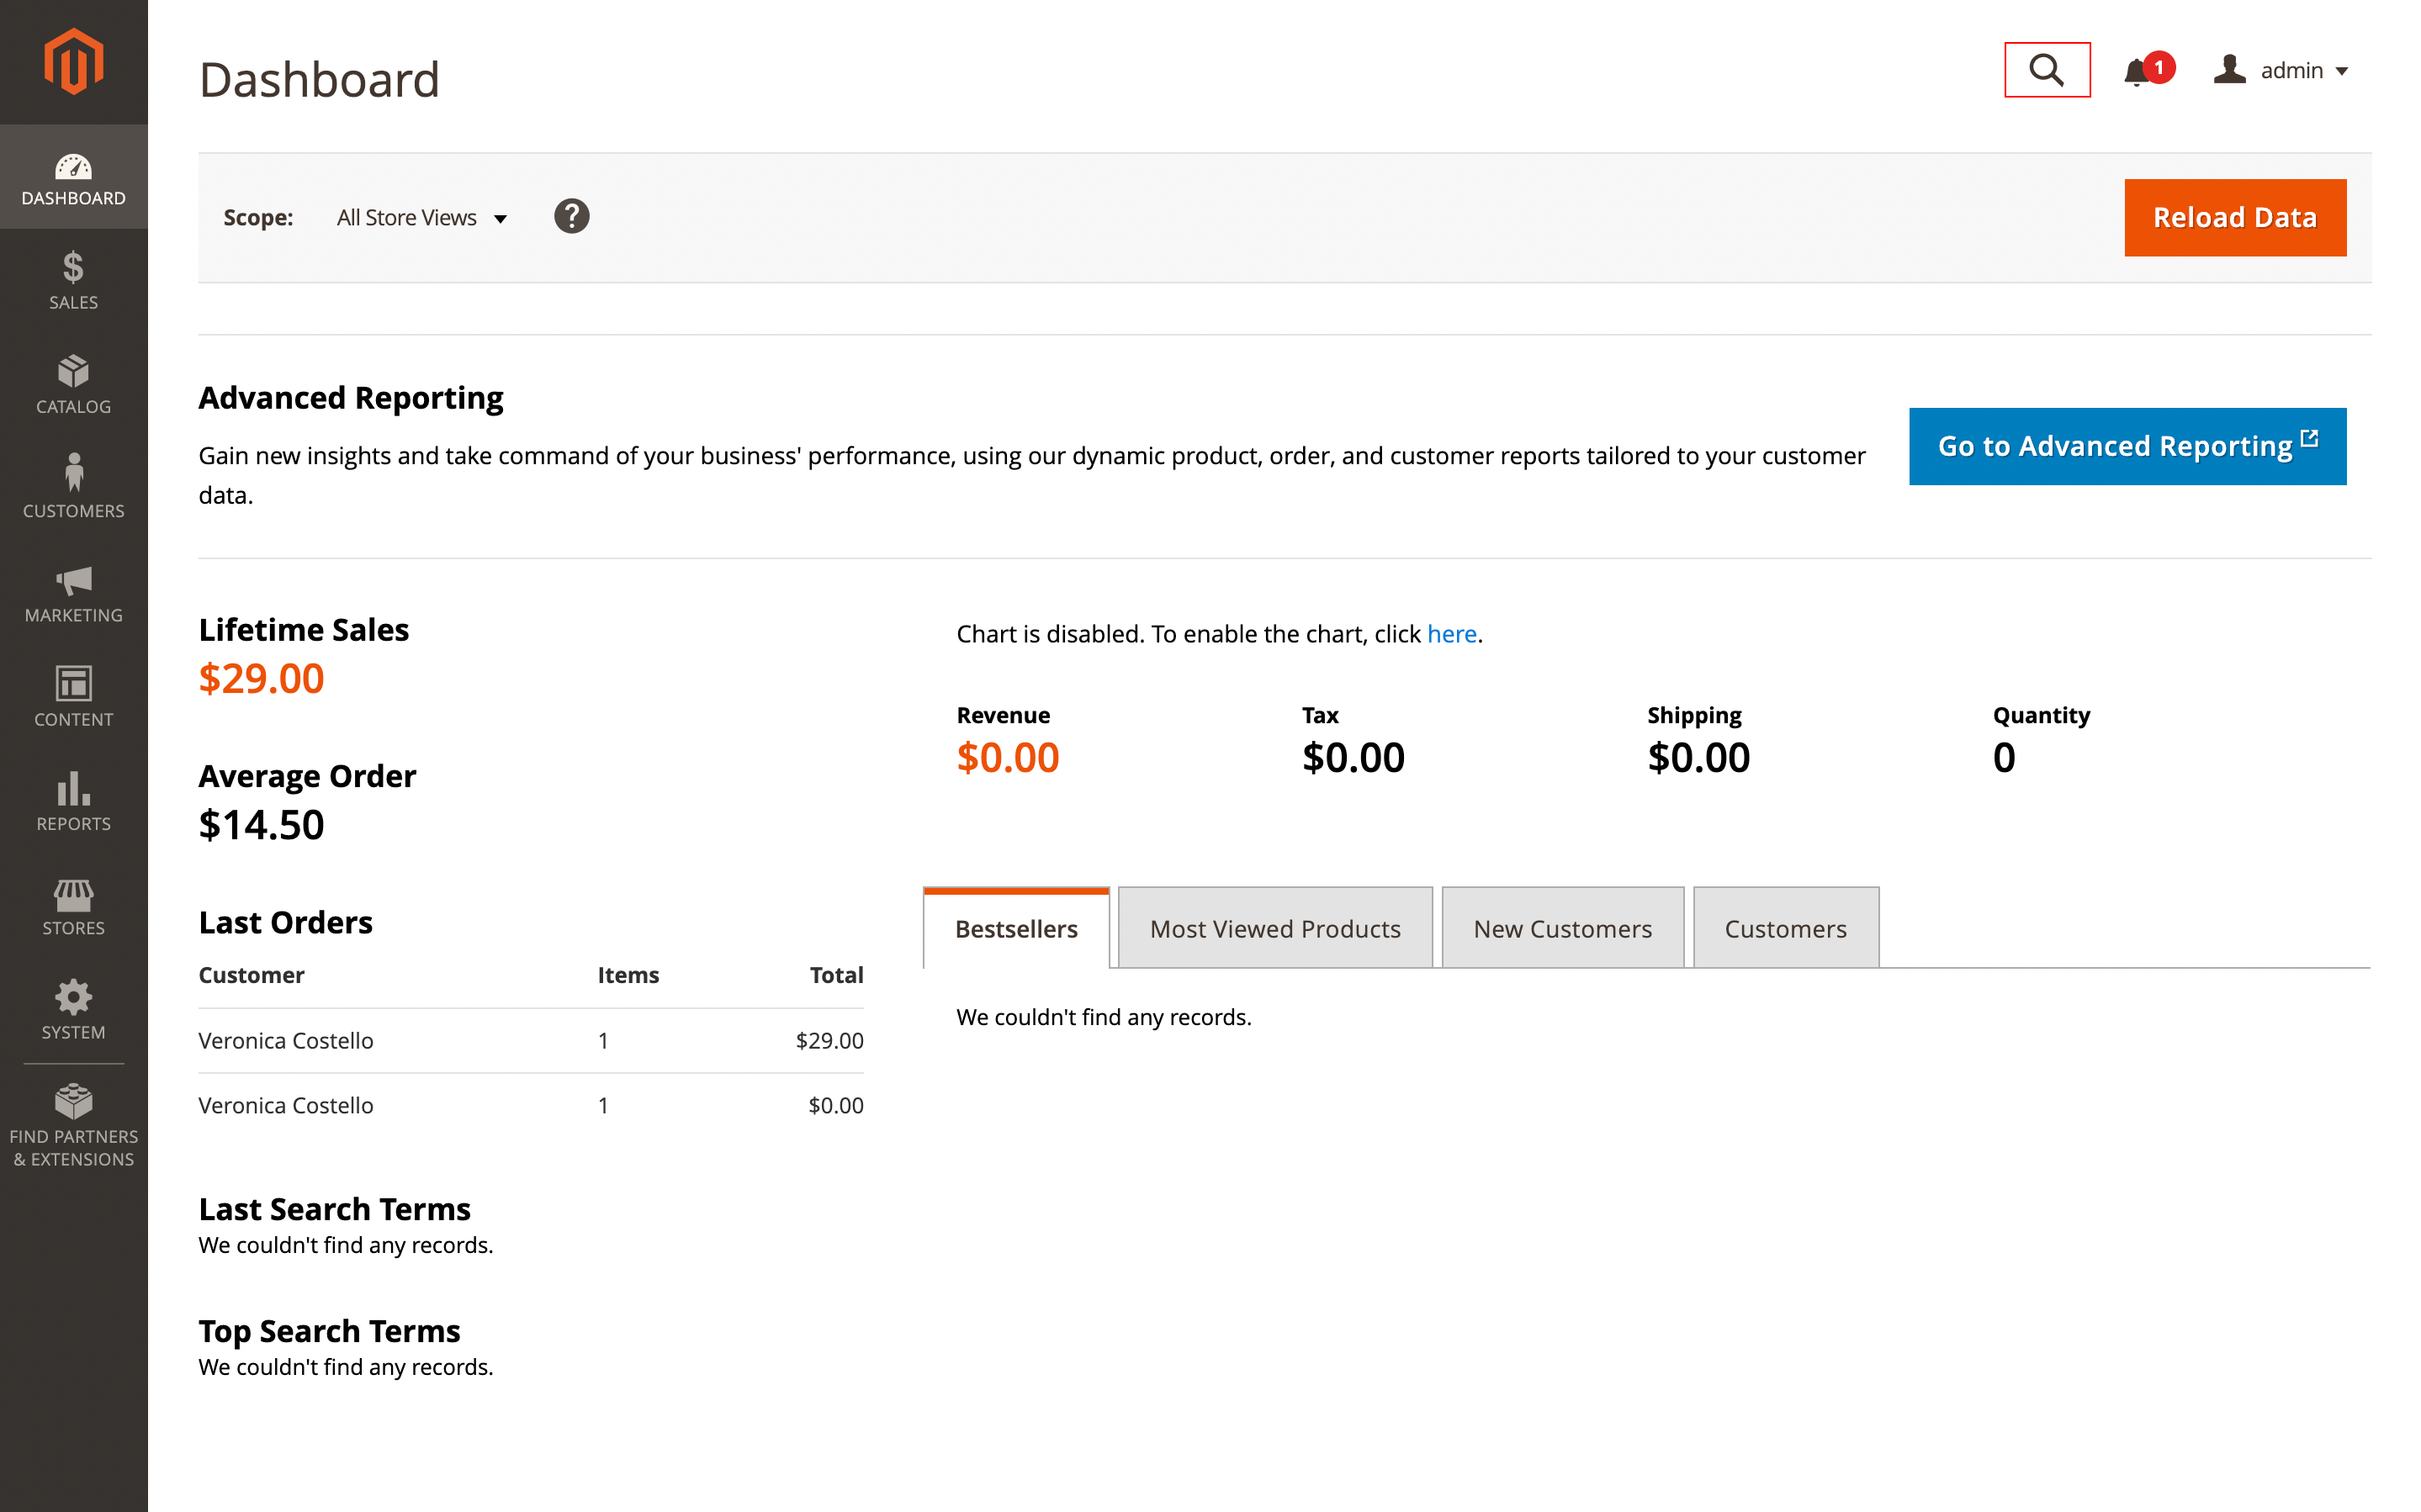This screenshot has height=1512, width=2421.
Task: Open notifications bell icon
Action: tap(2136, 71)
